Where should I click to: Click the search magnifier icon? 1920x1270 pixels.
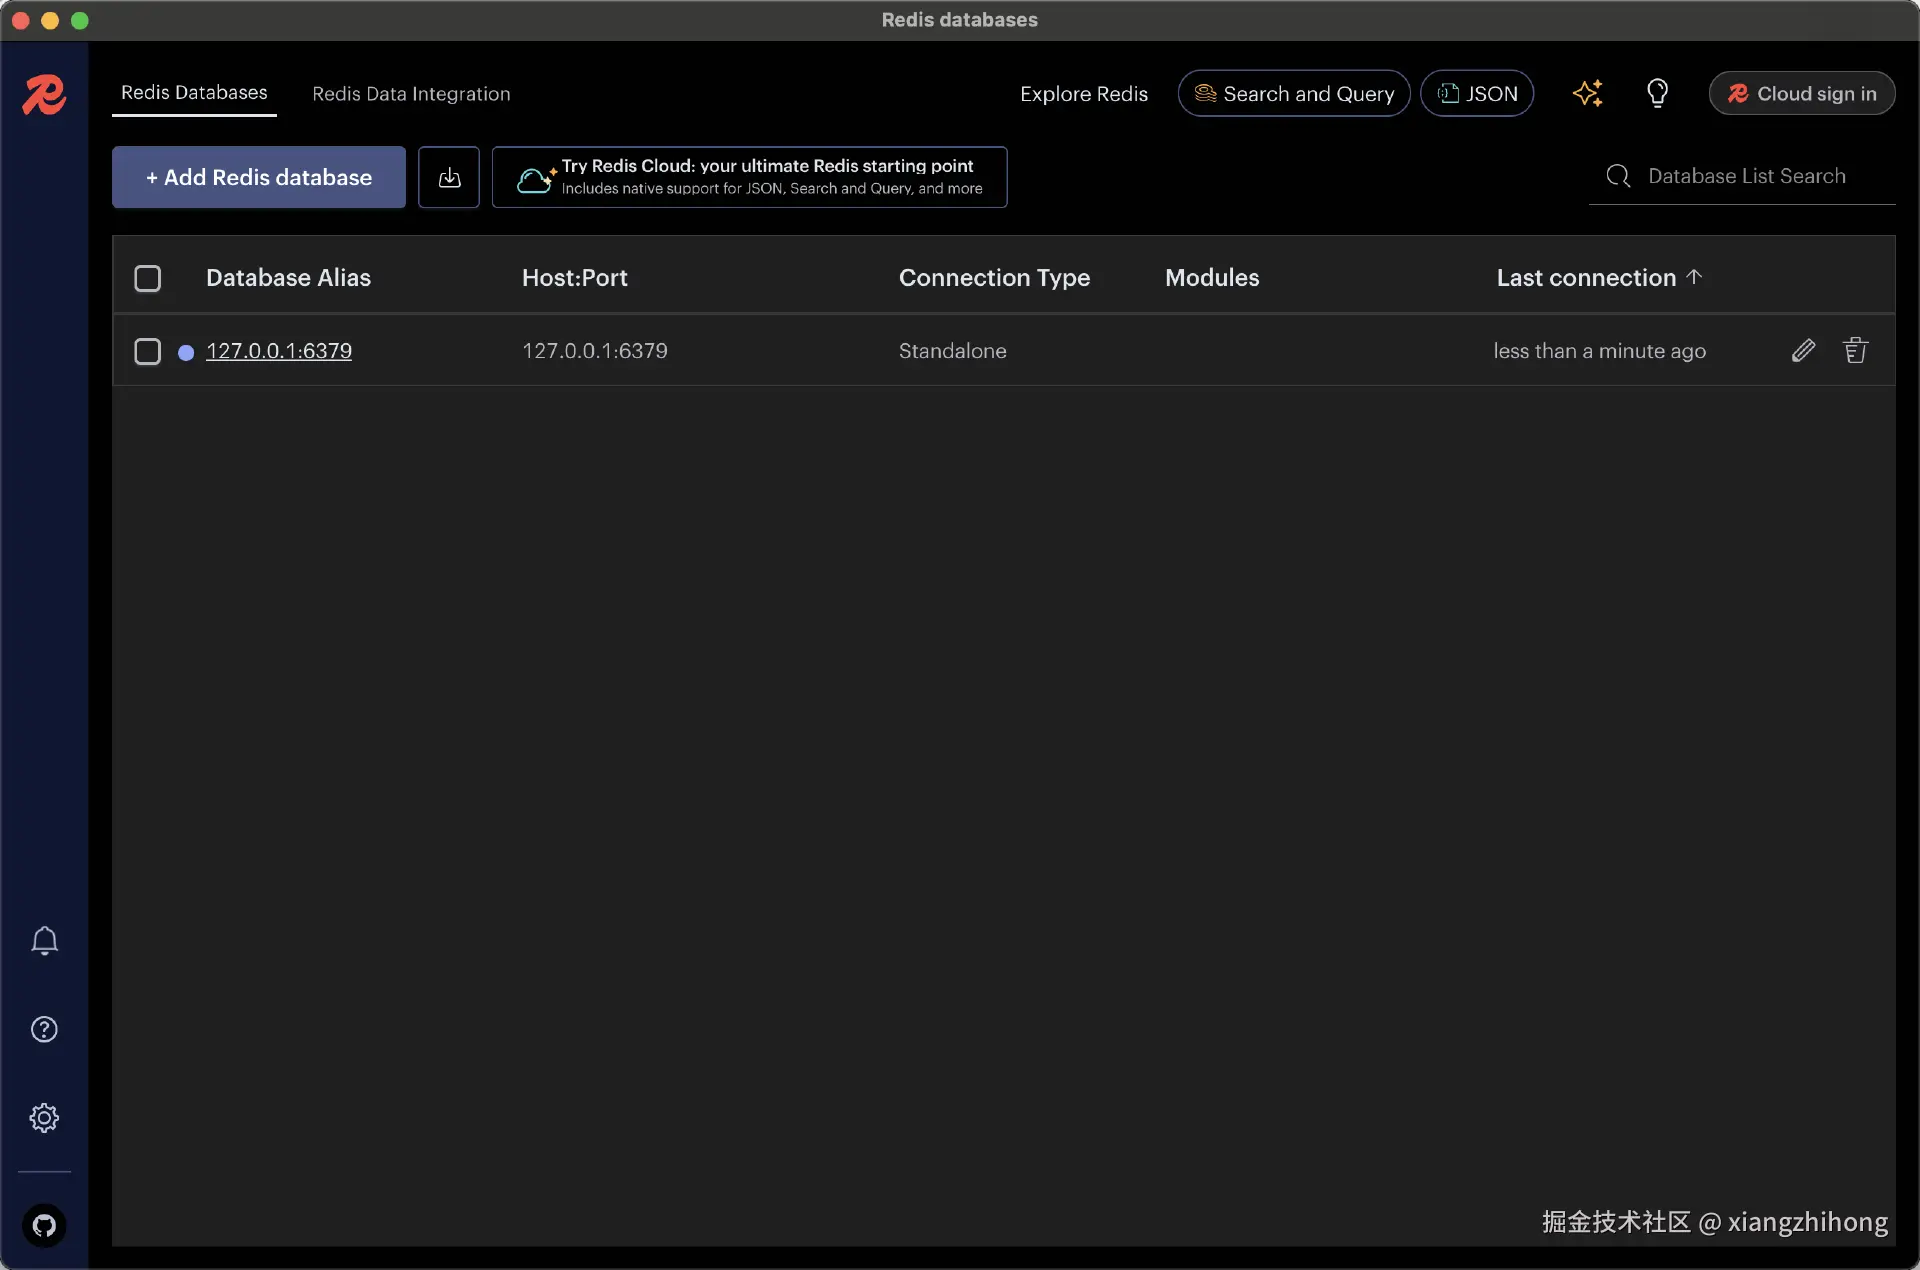point(1618,176)
